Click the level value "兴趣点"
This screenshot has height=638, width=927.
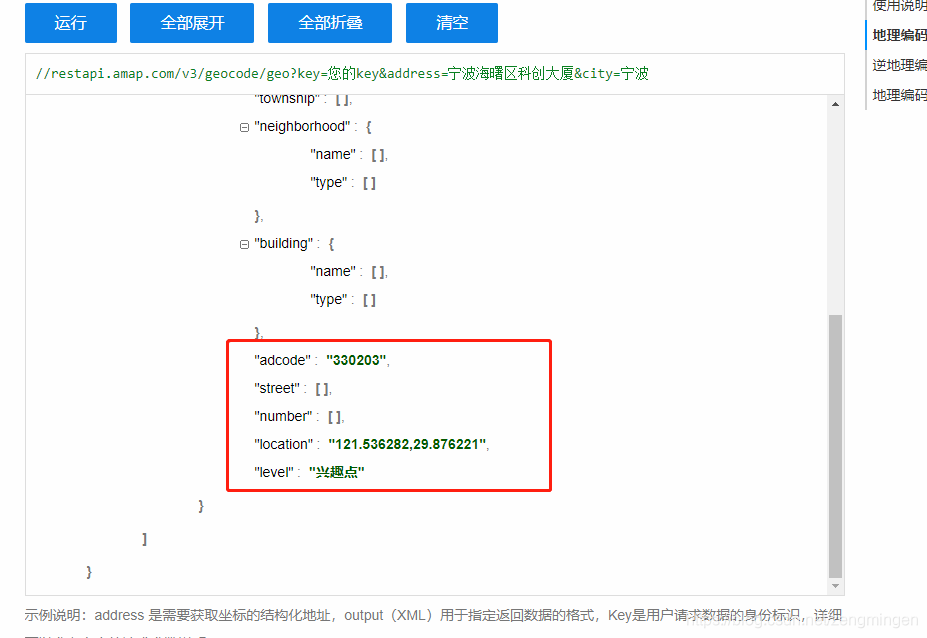[336, 472]
